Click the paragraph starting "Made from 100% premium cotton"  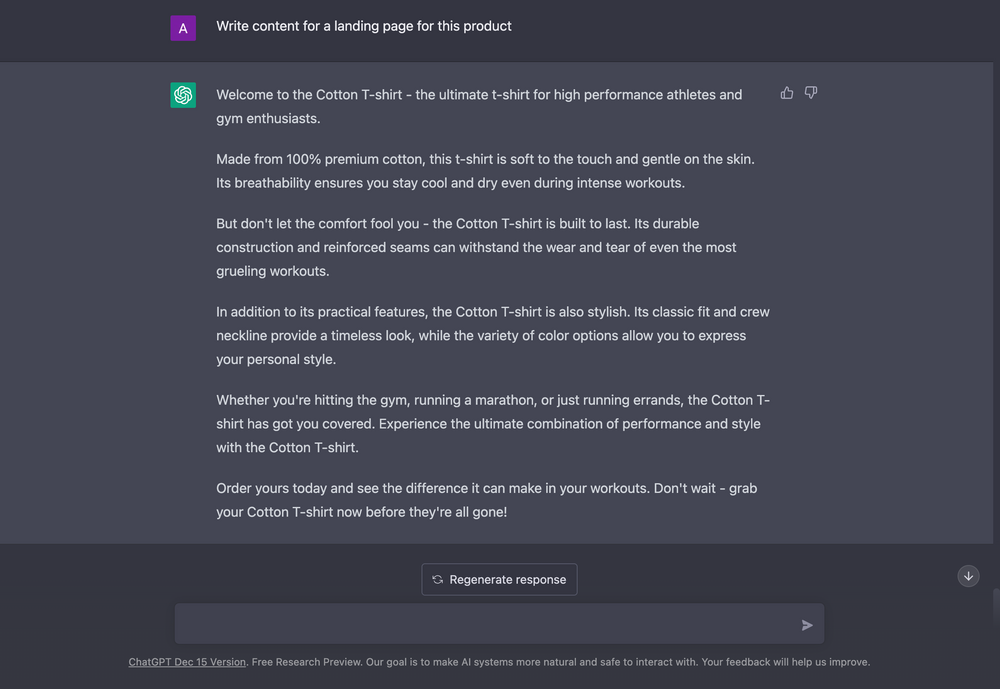point(485,171)
